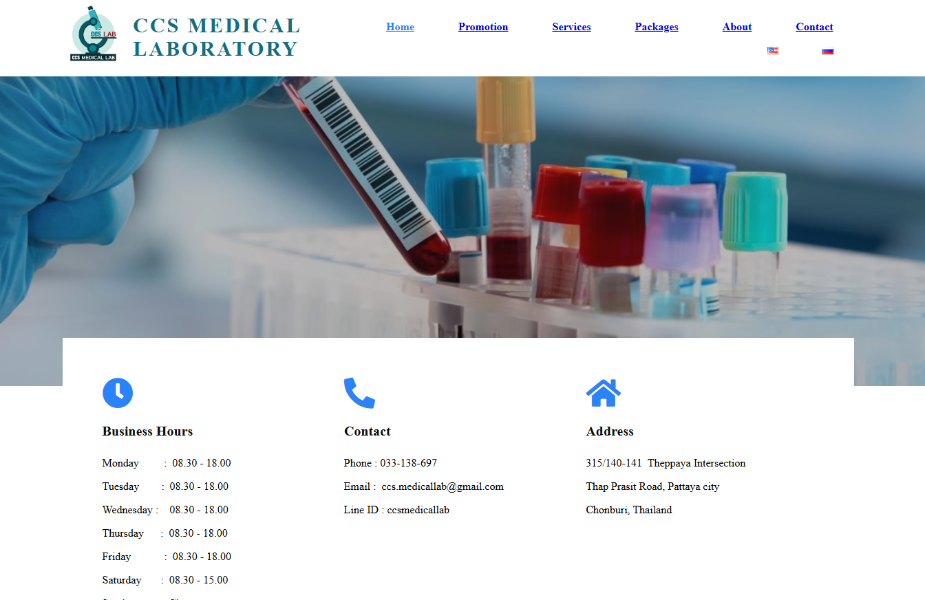Screen dimensions: 925x600
Task: Click the blue phone icon above Contact
Action: (x=359, y=393)
